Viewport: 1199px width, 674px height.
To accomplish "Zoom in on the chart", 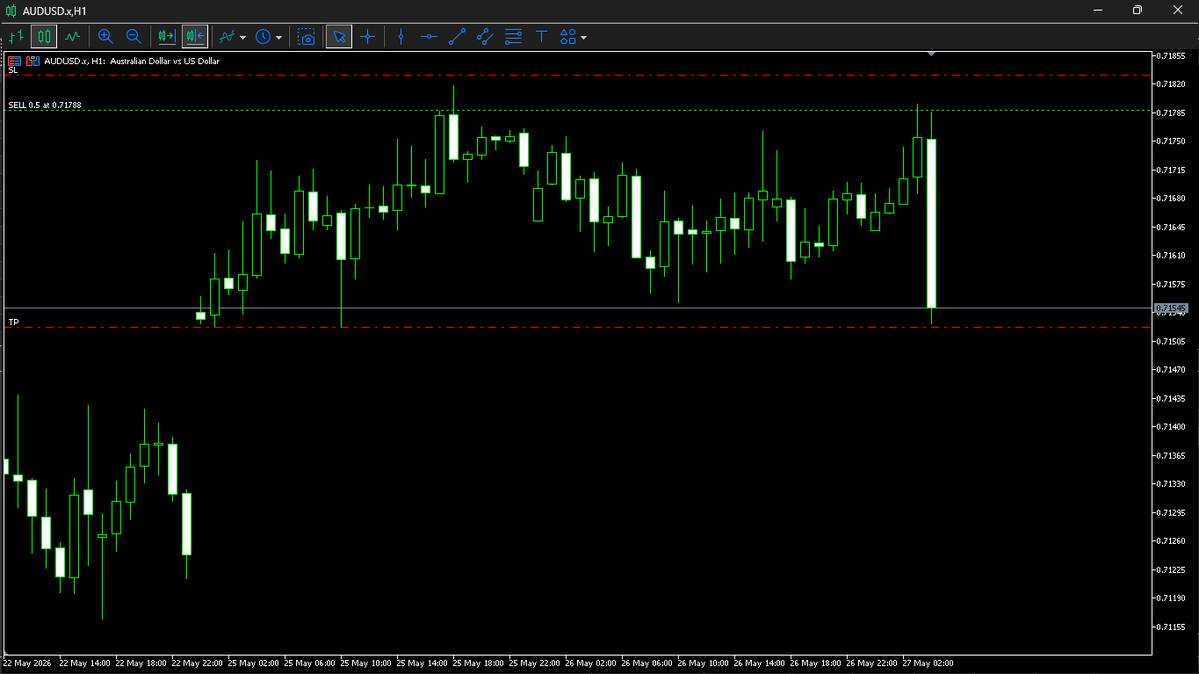I will pos(106,37).
